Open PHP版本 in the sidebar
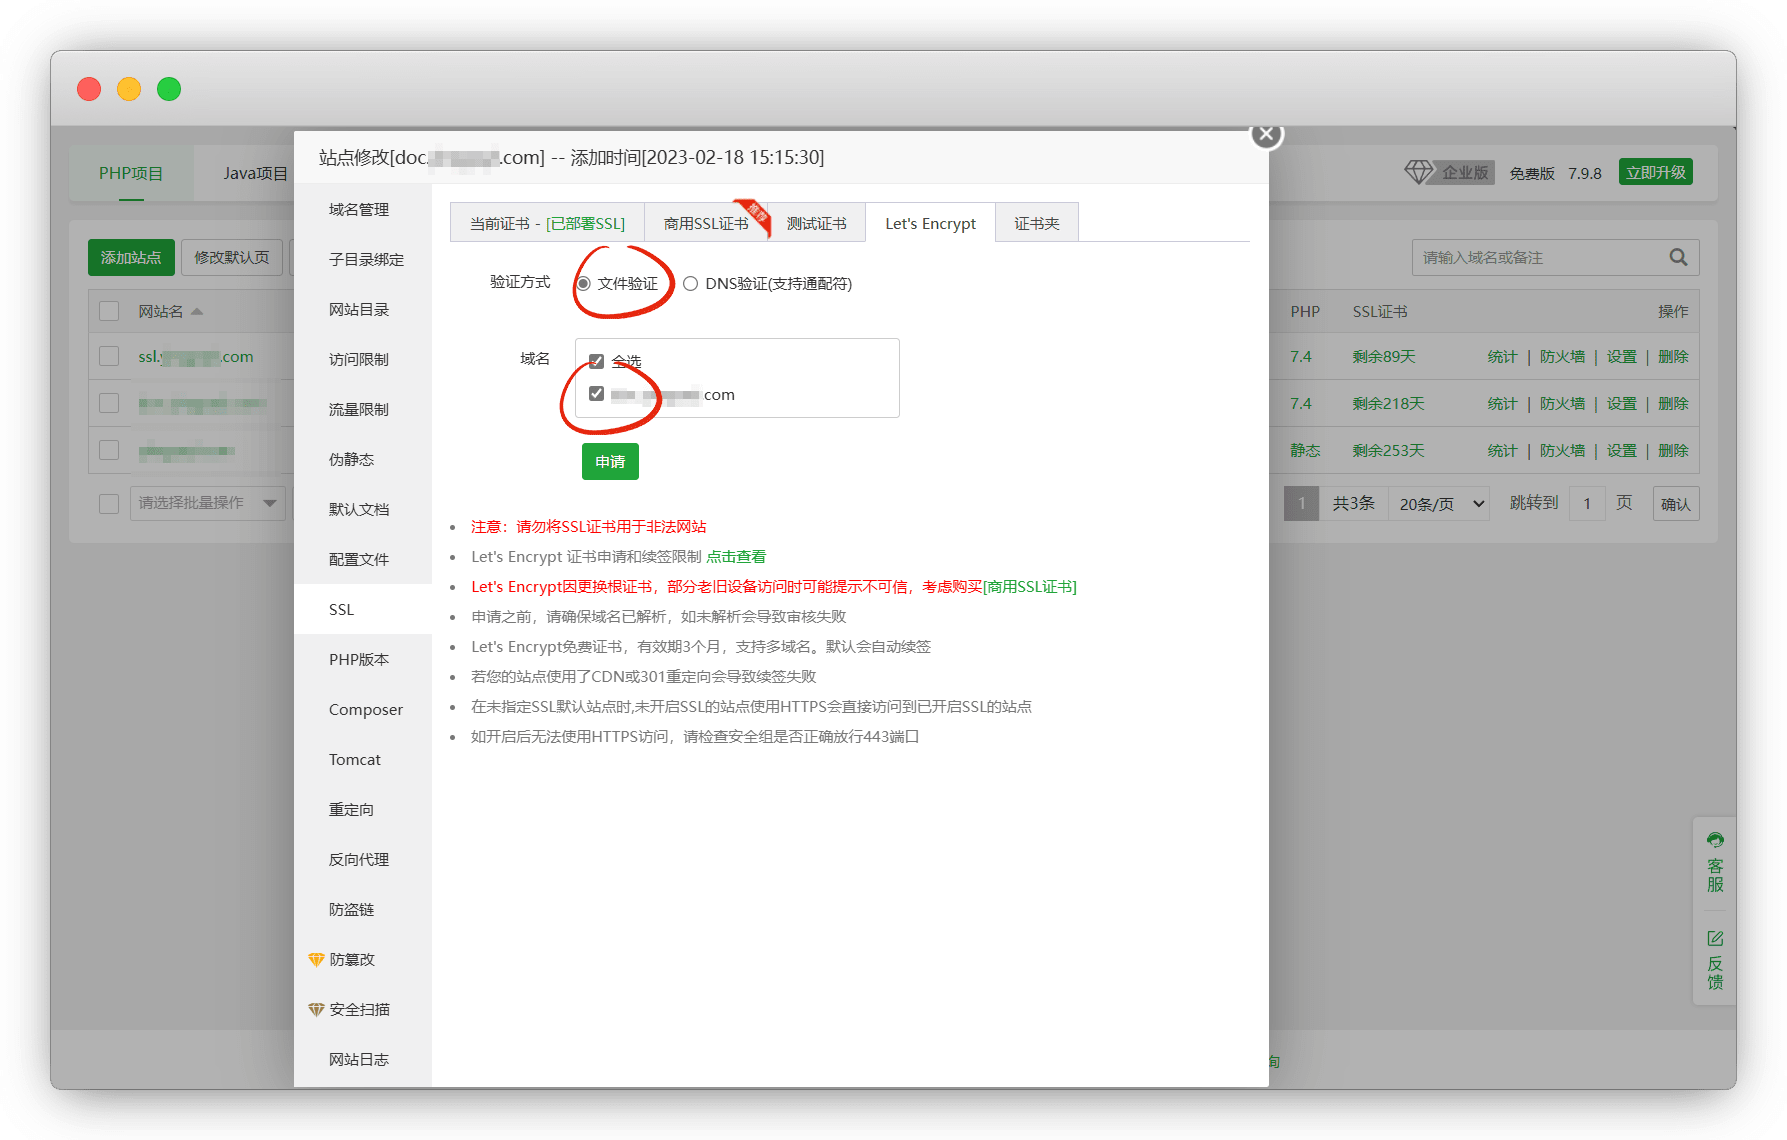This screenshot has width=1787, height=1140. tap(359, 660)
